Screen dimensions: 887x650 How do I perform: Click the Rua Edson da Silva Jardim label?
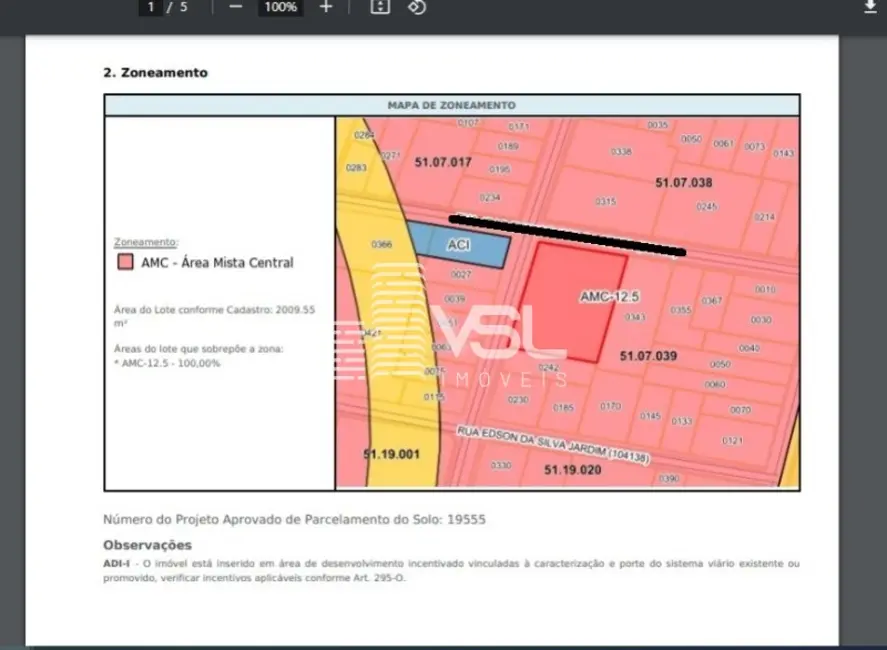(553, 444)
